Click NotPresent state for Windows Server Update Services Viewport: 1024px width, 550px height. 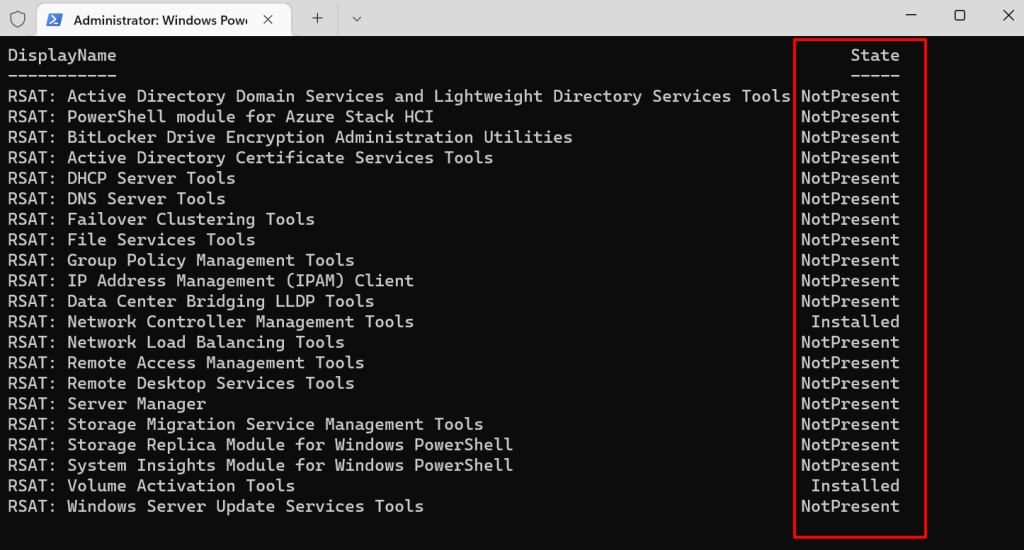(x=849, y=506)
